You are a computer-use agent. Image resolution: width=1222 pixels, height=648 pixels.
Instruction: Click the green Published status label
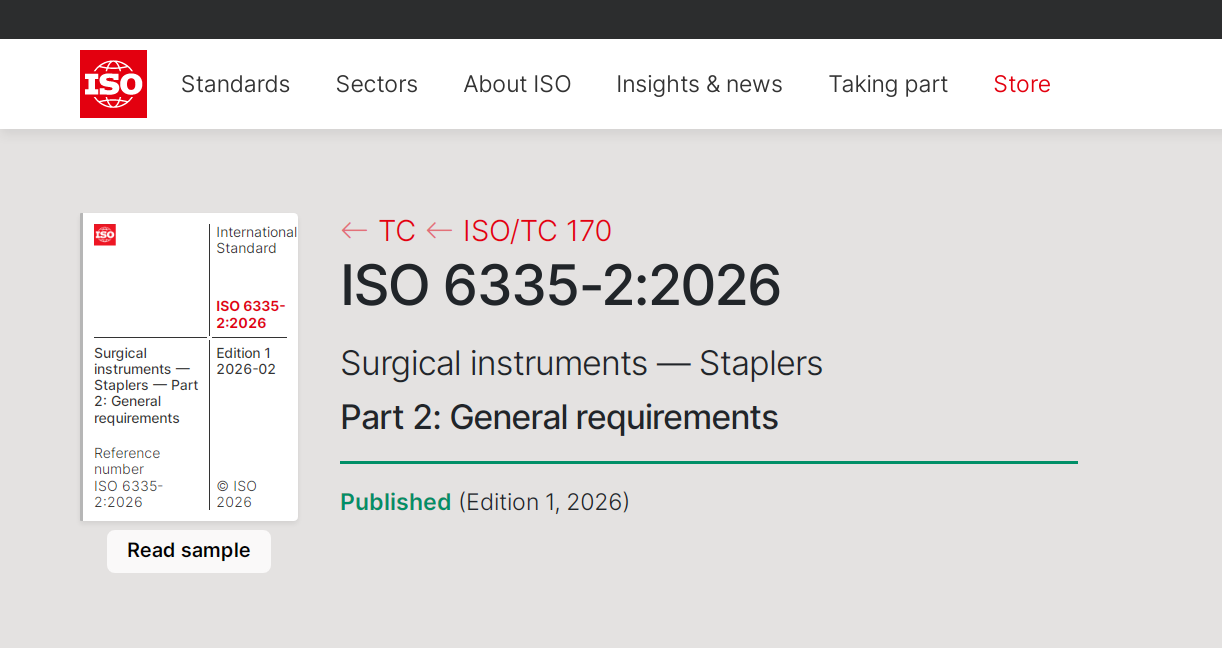pos(395,502)
